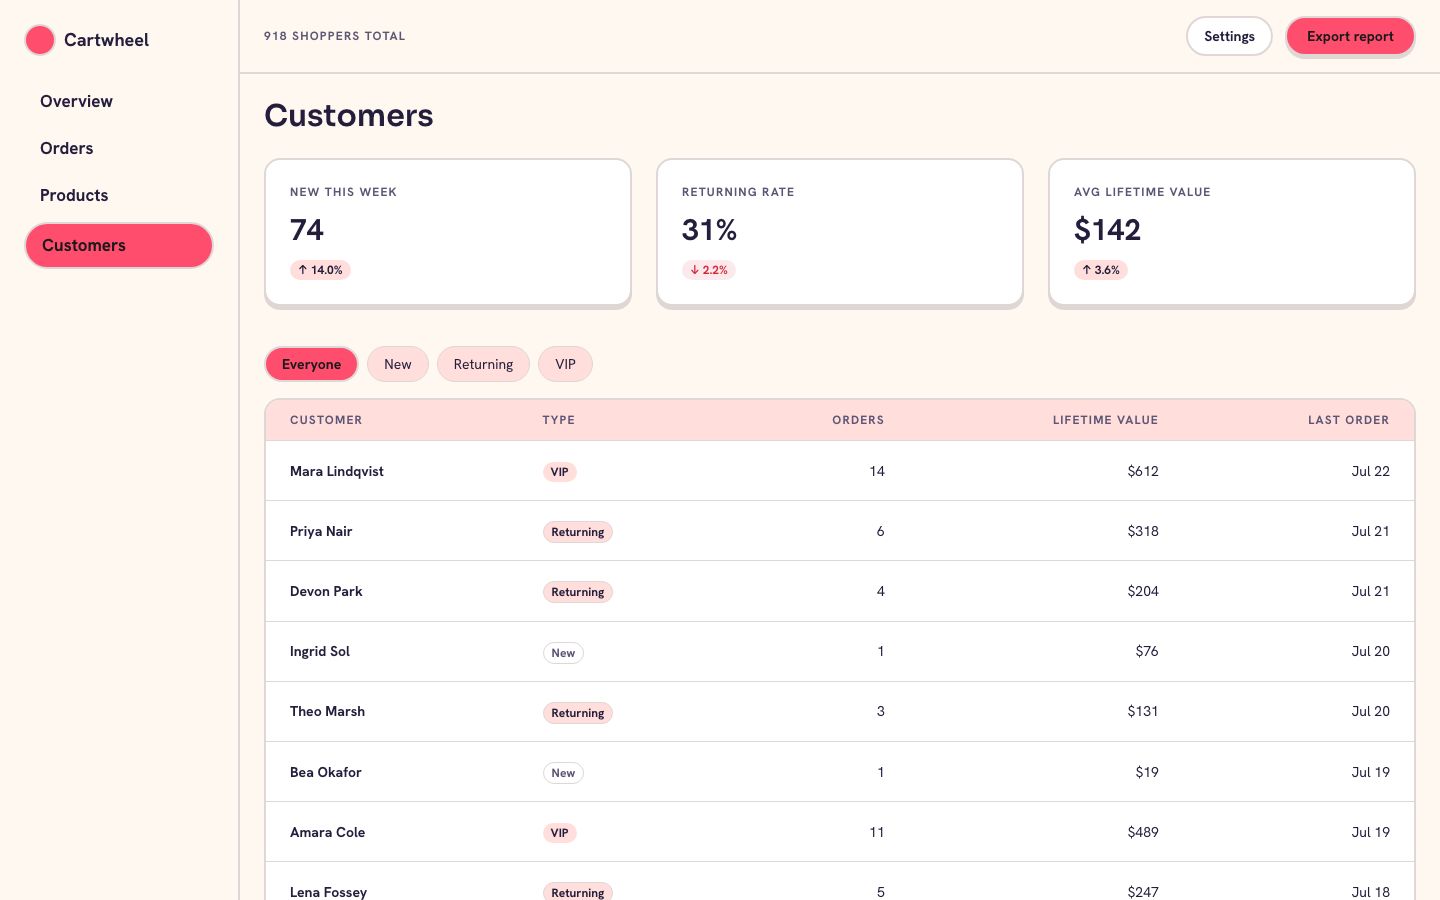The width and height of the screenshot is (1440, 900).
Task: Click the $612 lifetime value cell
Action: pos(1143,471)
